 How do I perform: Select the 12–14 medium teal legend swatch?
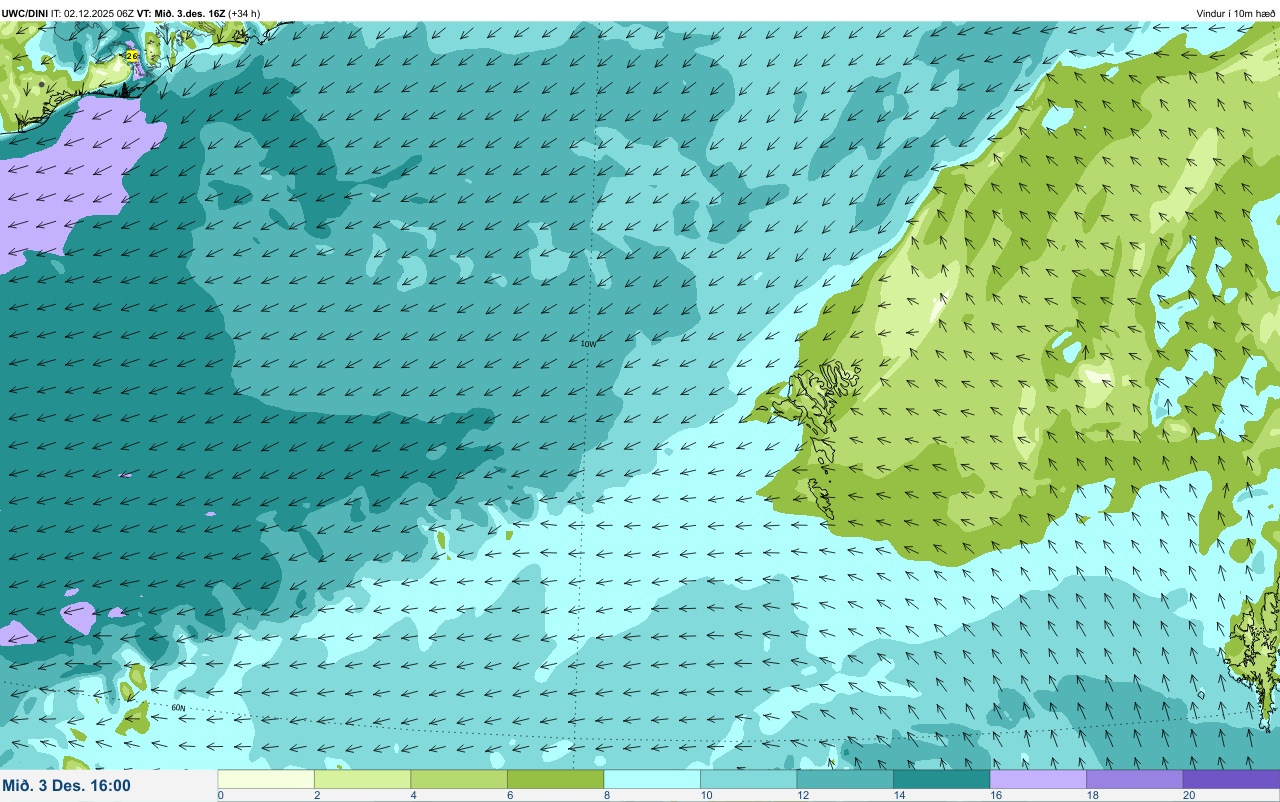pos(845,779)
